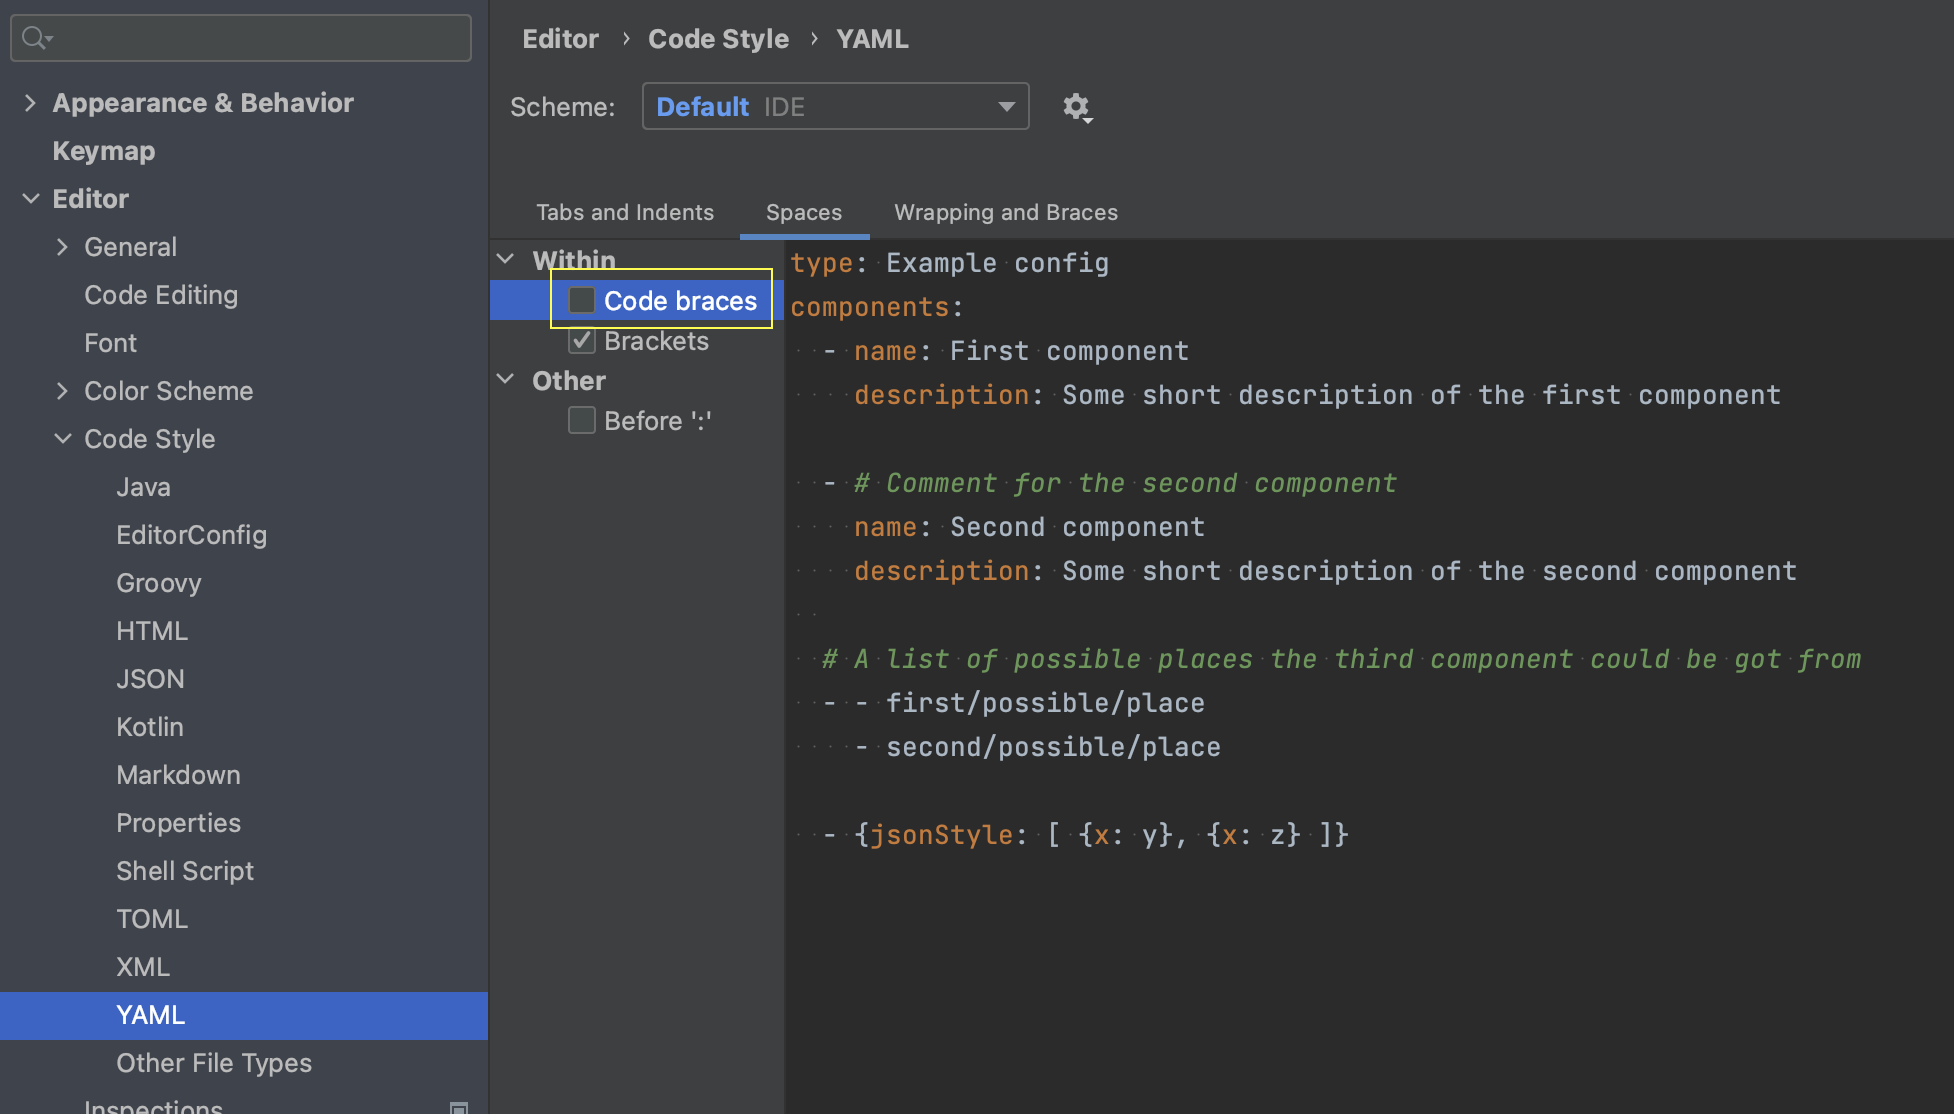Image resolution: width=1954 pixels, height=1114 pixels.
Task: Click the Code Style breadcrumb link
Action: pos(718,38)
